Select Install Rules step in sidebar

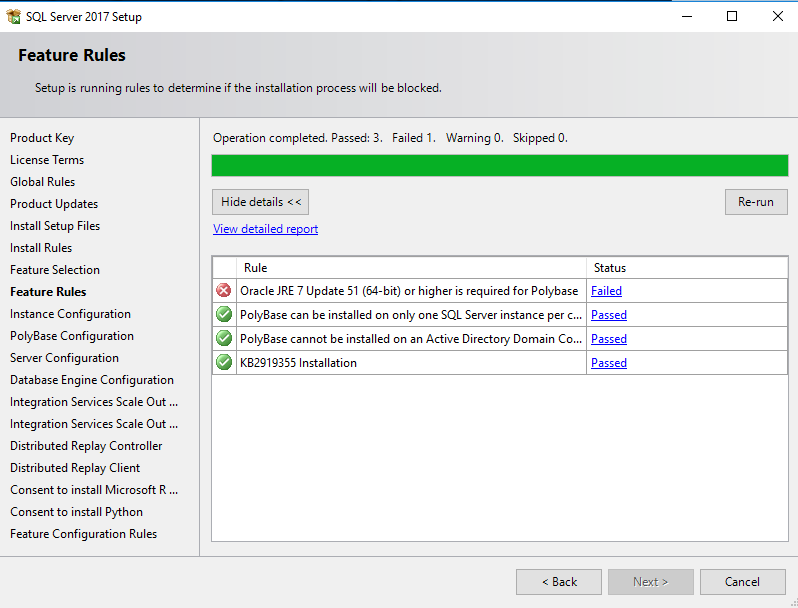click(41, 248)
